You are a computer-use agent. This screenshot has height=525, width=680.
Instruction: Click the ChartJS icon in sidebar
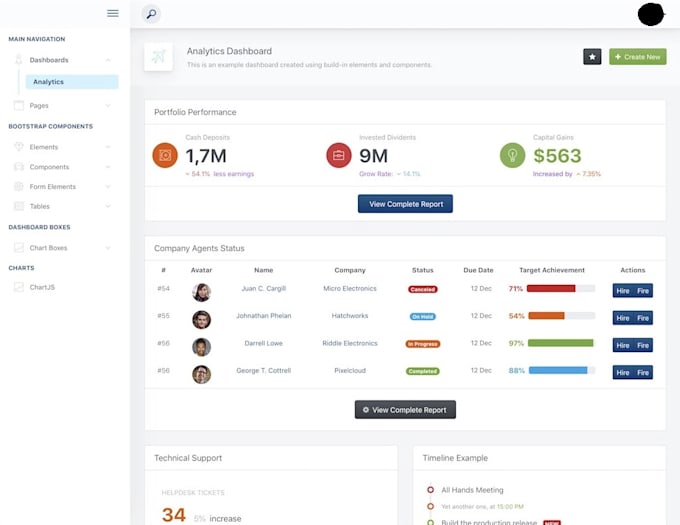coord(19,287)
